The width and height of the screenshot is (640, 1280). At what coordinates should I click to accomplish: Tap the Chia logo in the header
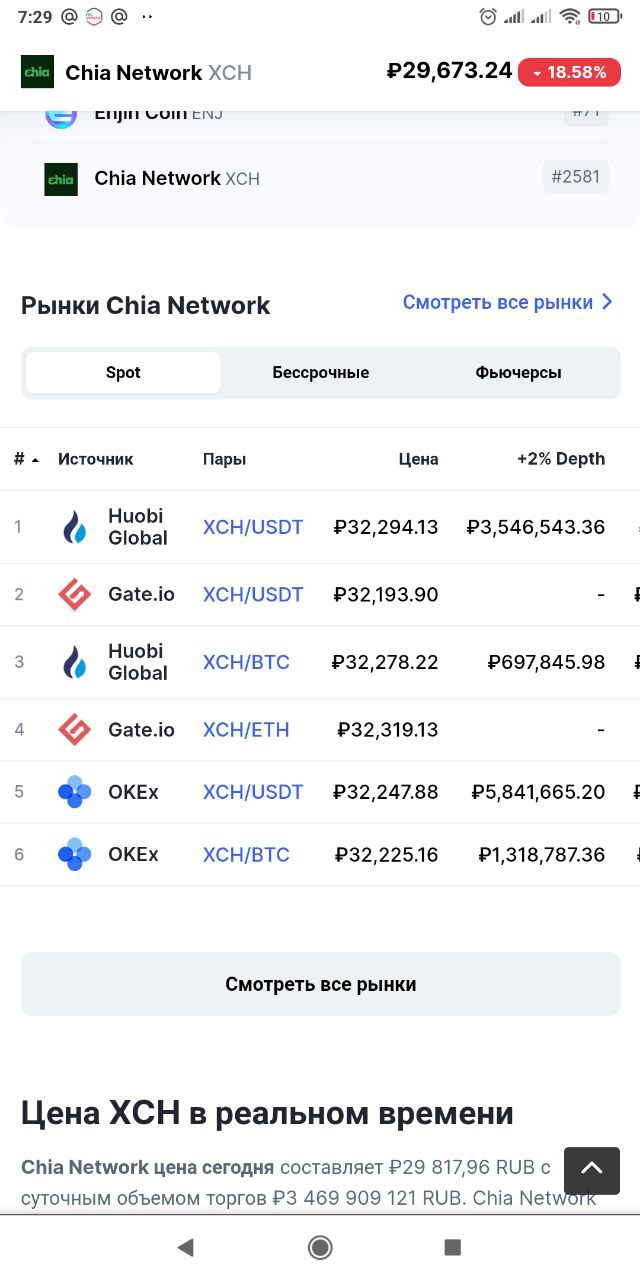point(37,72)
